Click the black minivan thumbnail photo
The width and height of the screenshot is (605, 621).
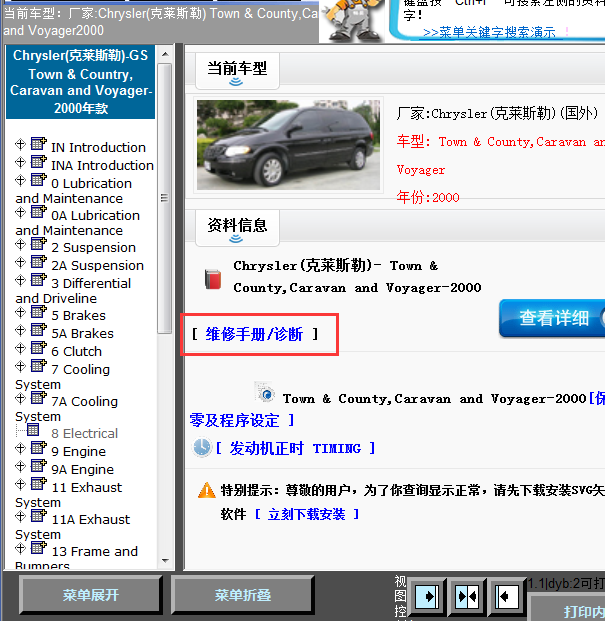click(288, 145)
